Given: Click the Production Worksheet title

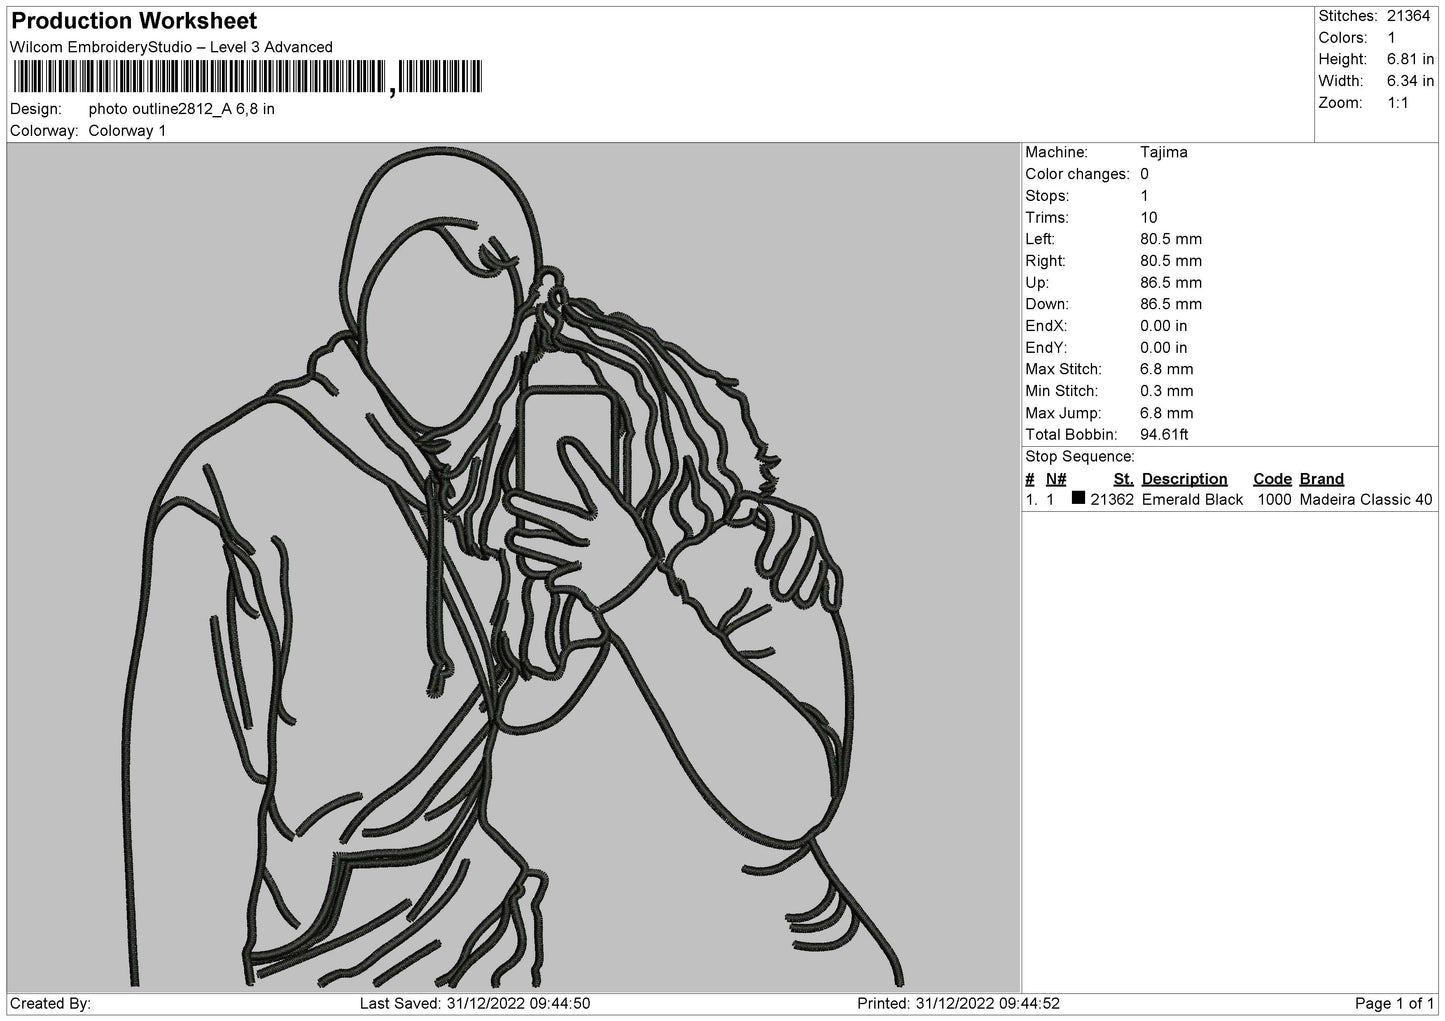Looking at the screenshot, I should pos(134,21).
